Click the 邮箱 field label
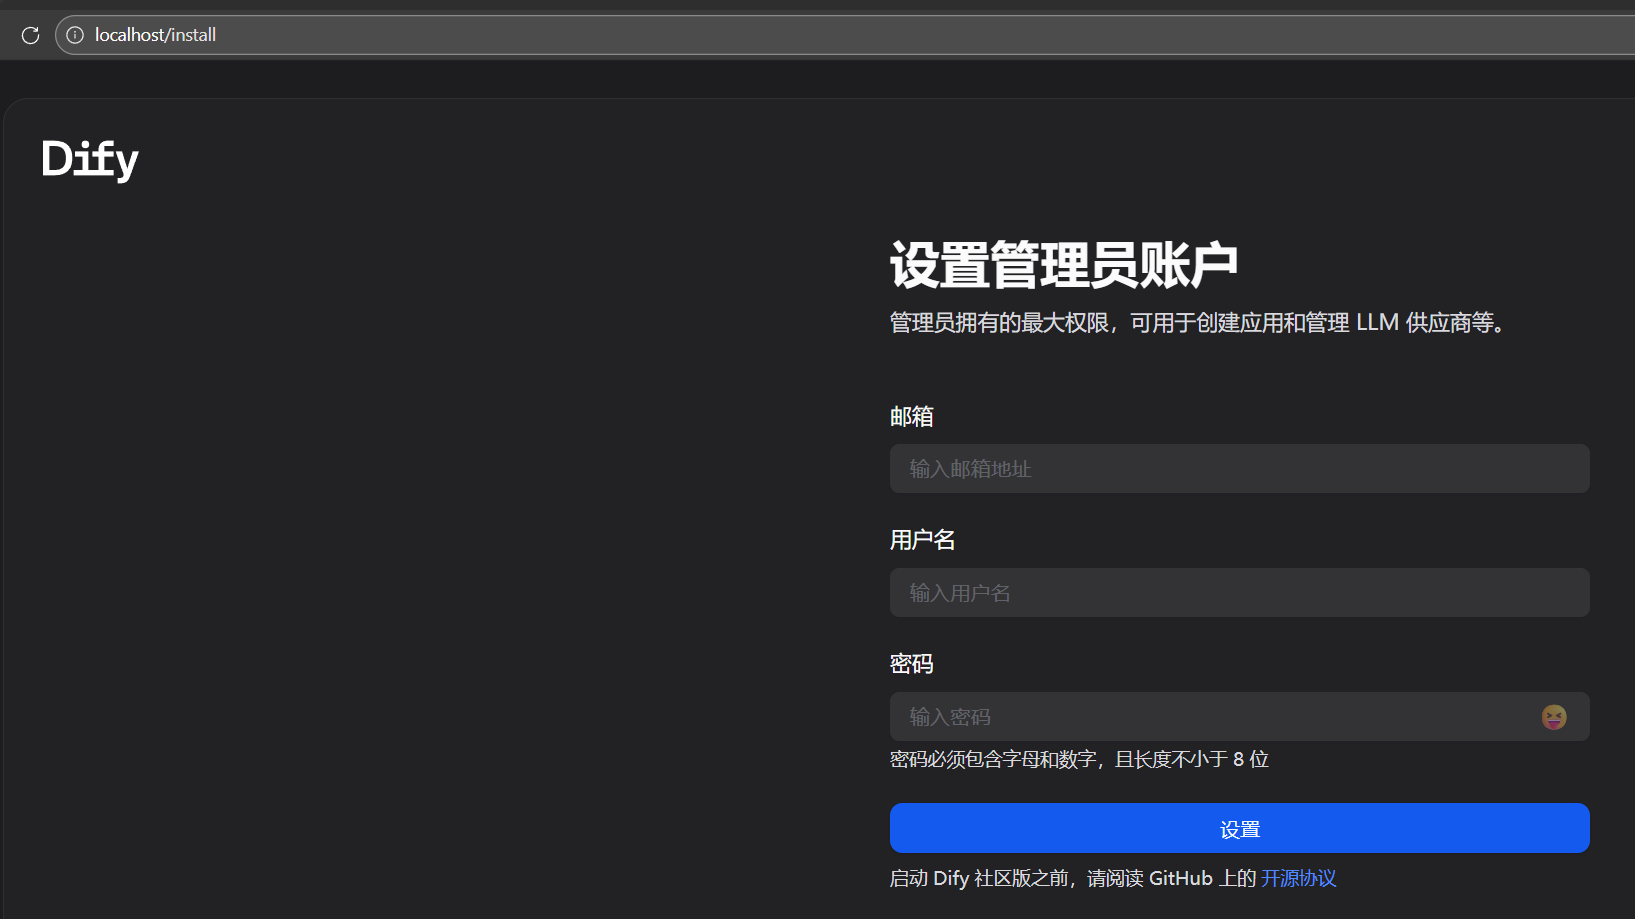The image size is (1635, 919). [912, 416]
